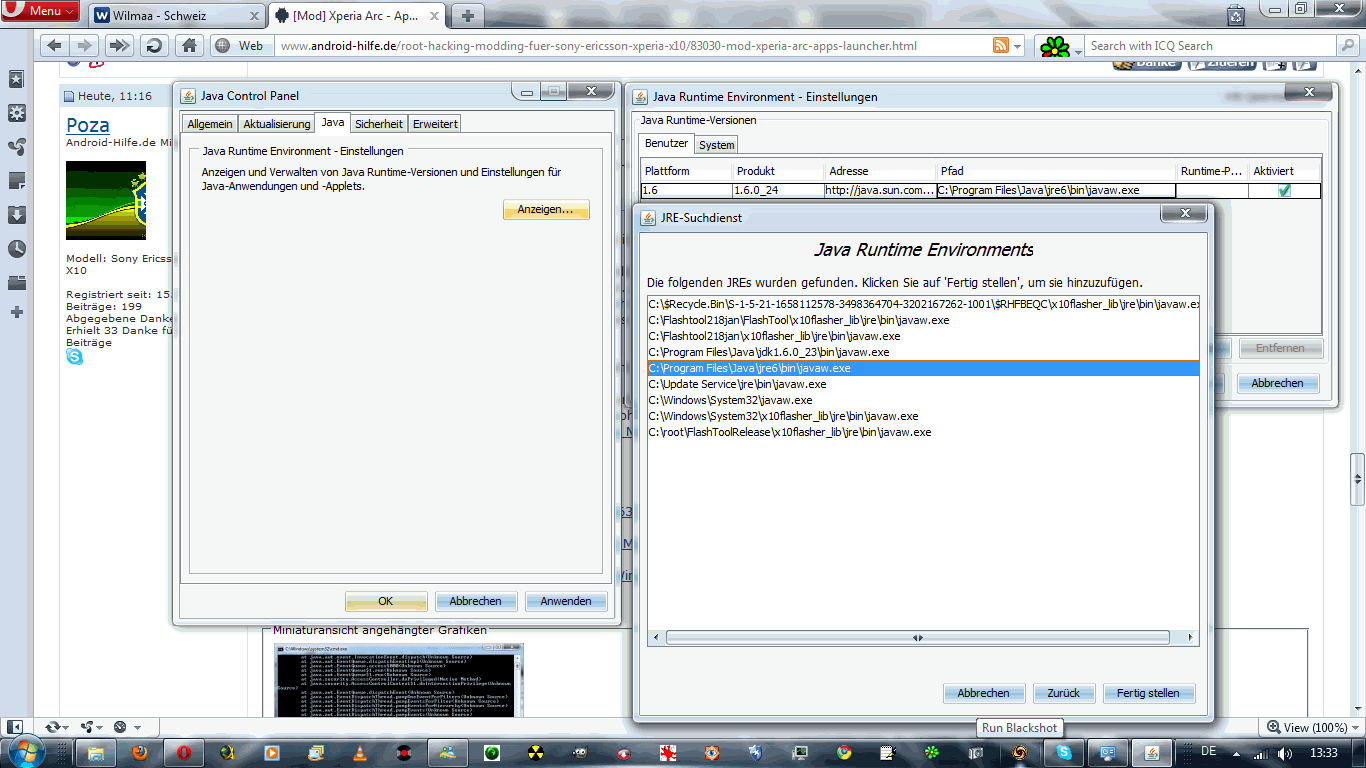Open the Links folder panel in Opera sidebar
This screenshot has height=768, width=1366.
(16, 283)
